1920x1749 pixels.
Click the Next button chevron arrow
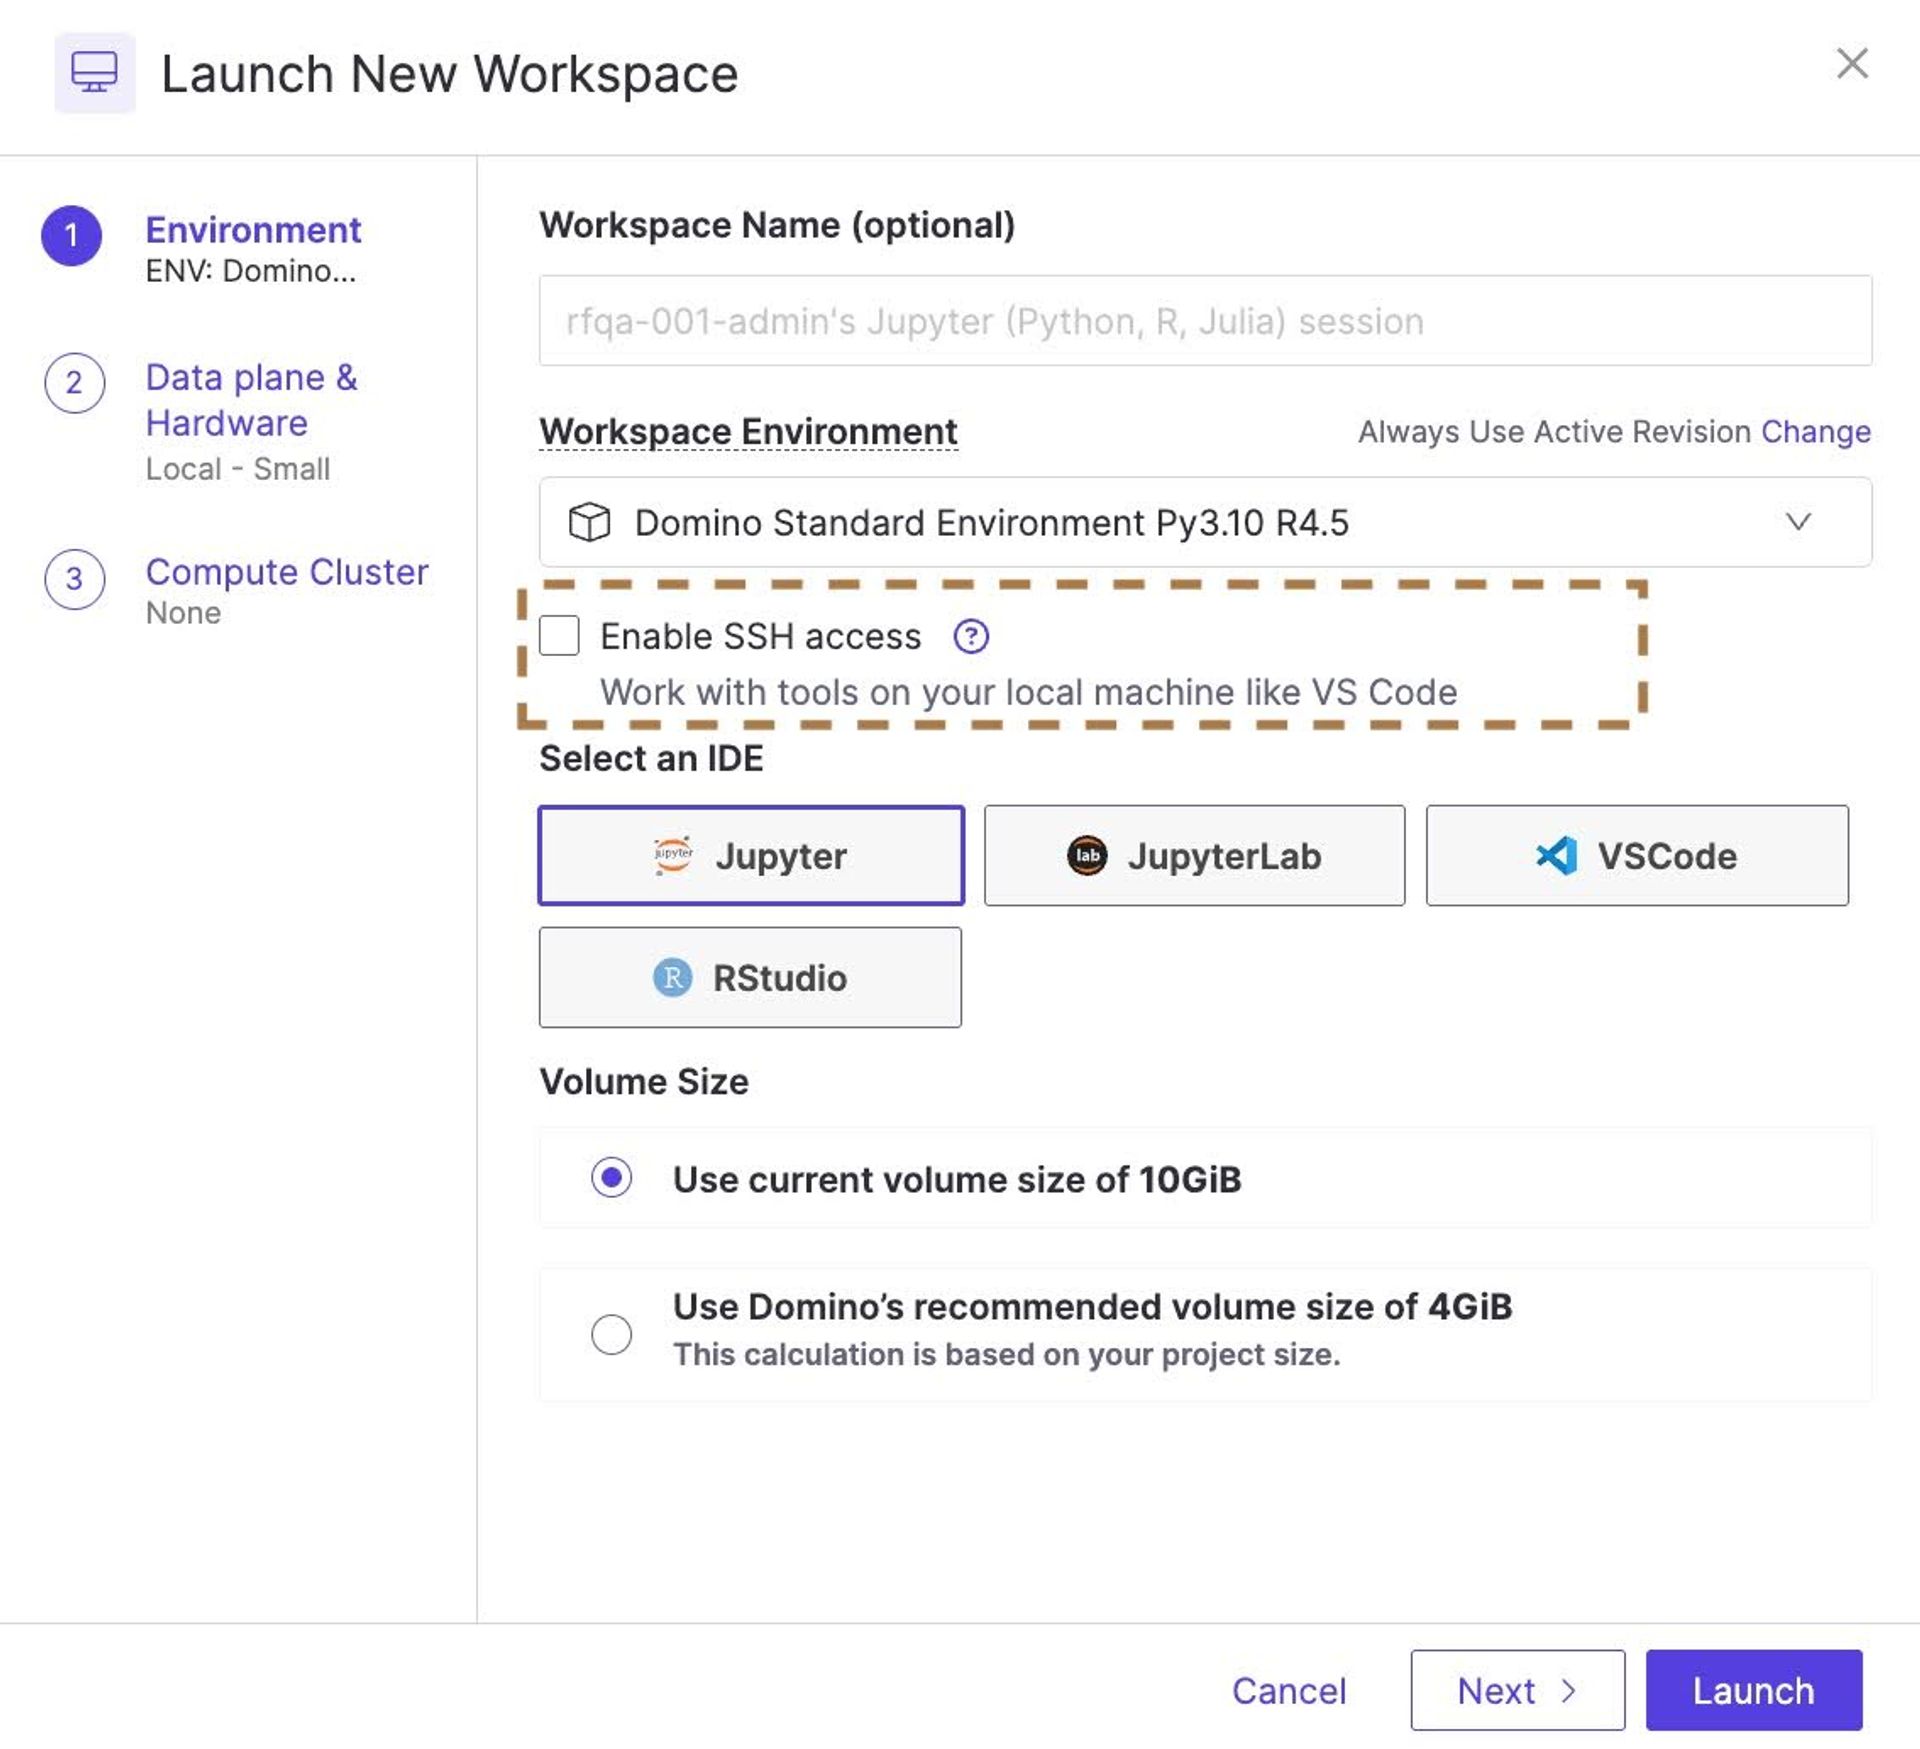click(1568, 1690)
